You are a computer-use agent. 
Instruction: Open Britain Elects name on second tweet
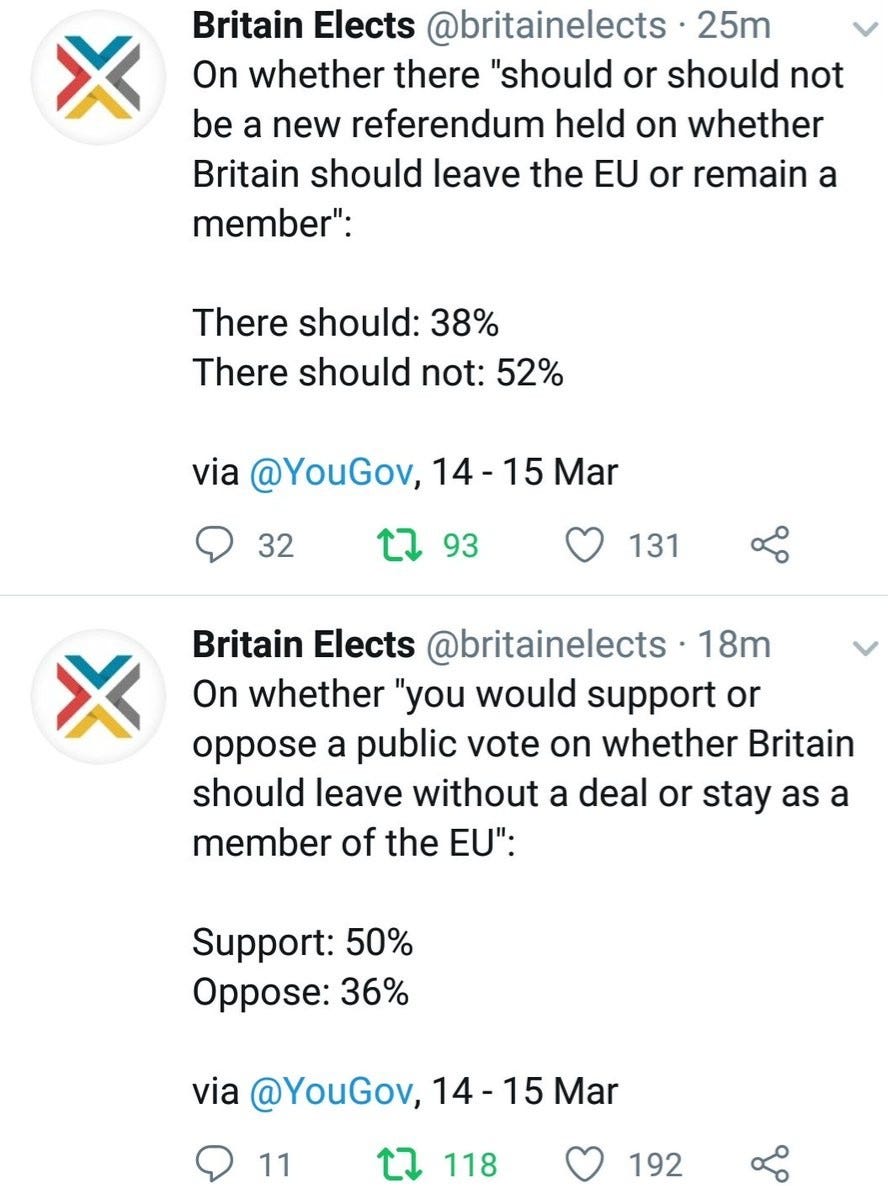point(303,645)
